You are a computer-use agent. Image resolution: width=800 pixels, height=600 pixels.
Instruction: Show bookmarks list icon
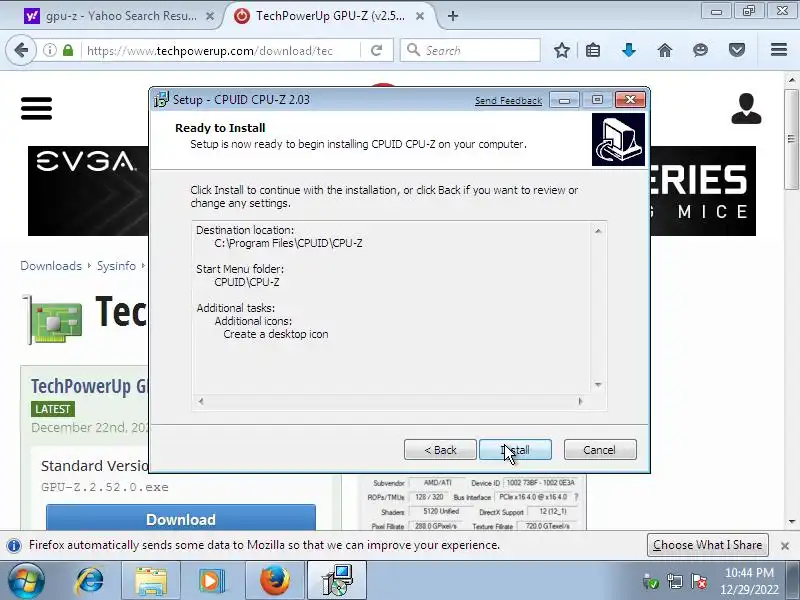click(593, 50)
